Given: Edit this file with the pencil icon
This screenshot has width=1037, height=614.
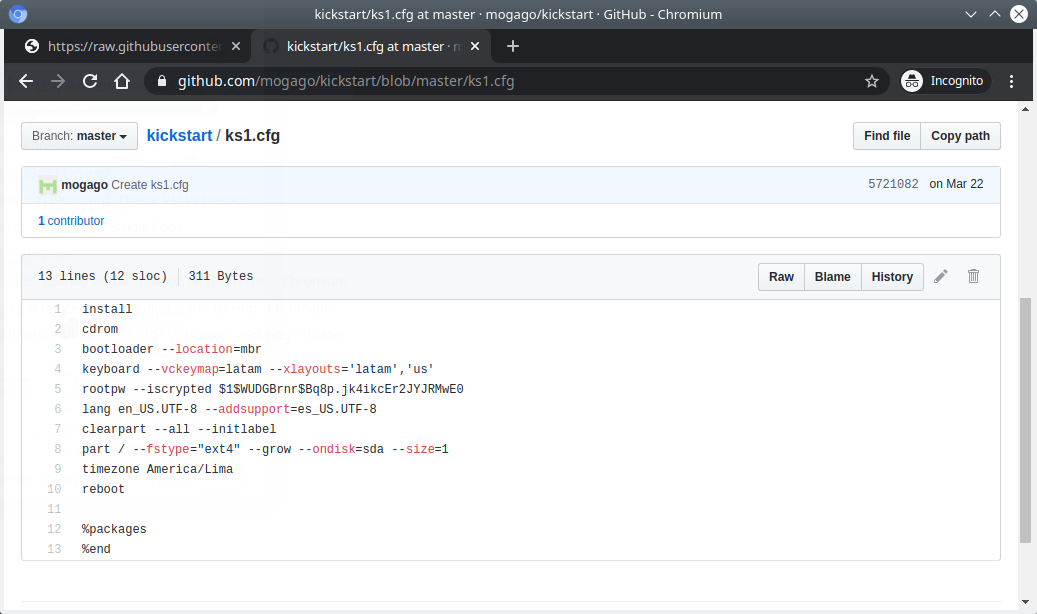Looking at the screenshot, I should click(940, 276).
